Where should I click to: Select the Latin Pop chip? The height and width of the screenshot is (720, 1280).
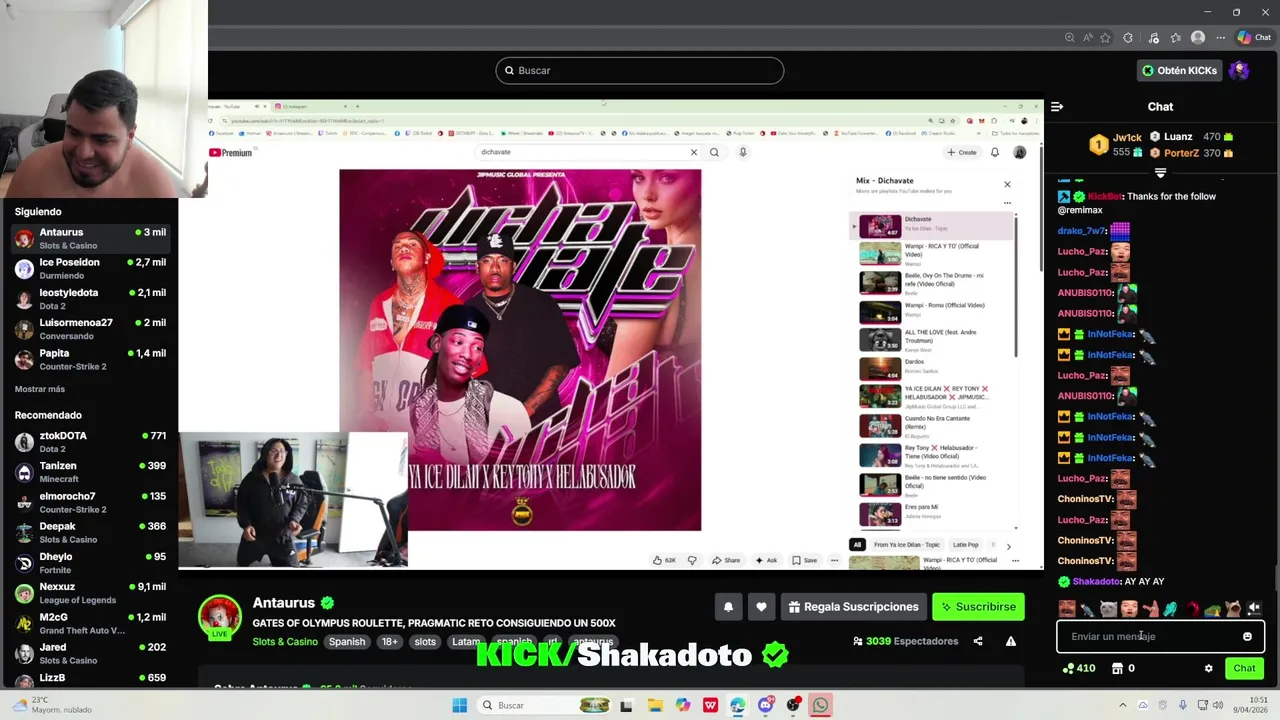[x=965, y=545]
